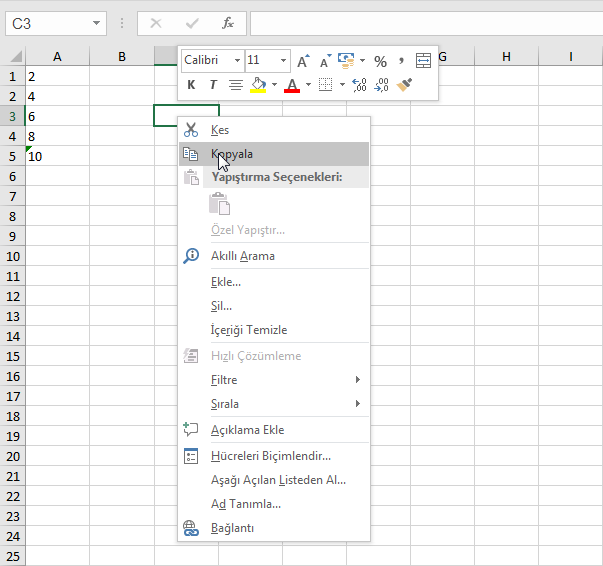Select Ad Tanımla... entry

click(x=274, y=503)
